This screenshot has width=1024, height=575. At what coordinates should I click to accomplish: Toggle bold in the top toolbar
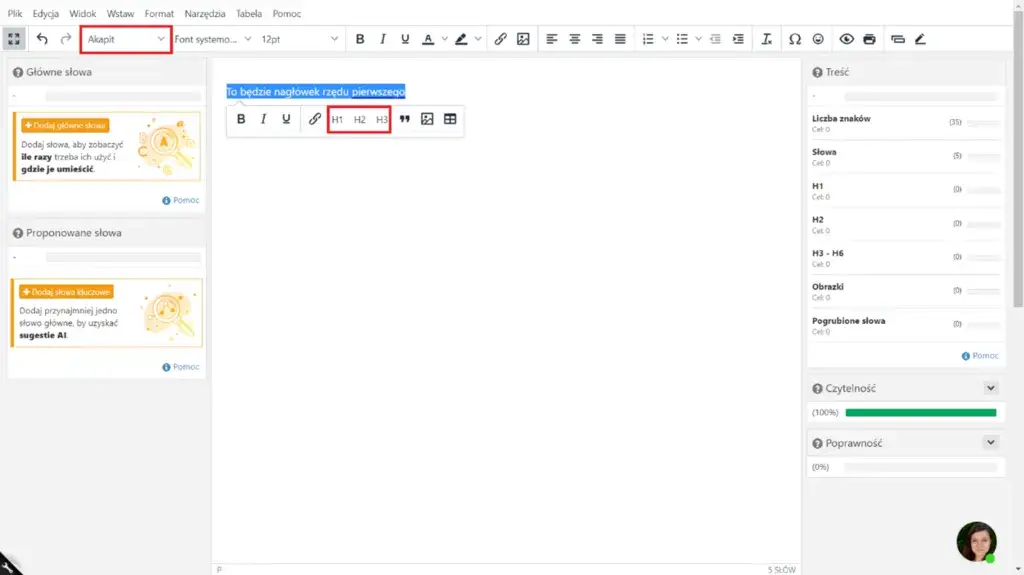tap(360, 39)
